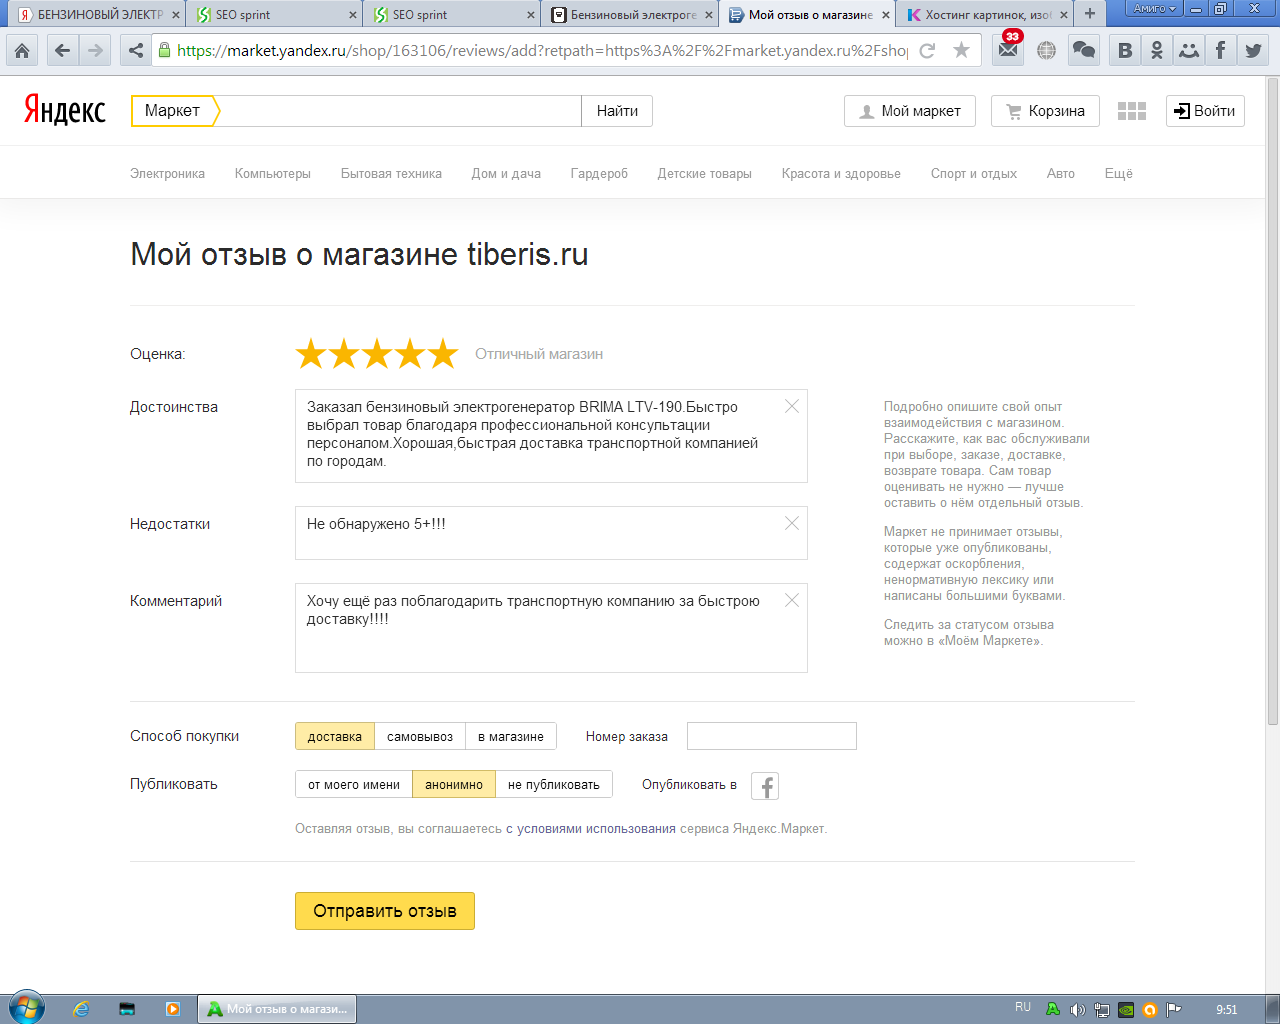
Task: Click the forward arrow button
Action: point(95,50)
